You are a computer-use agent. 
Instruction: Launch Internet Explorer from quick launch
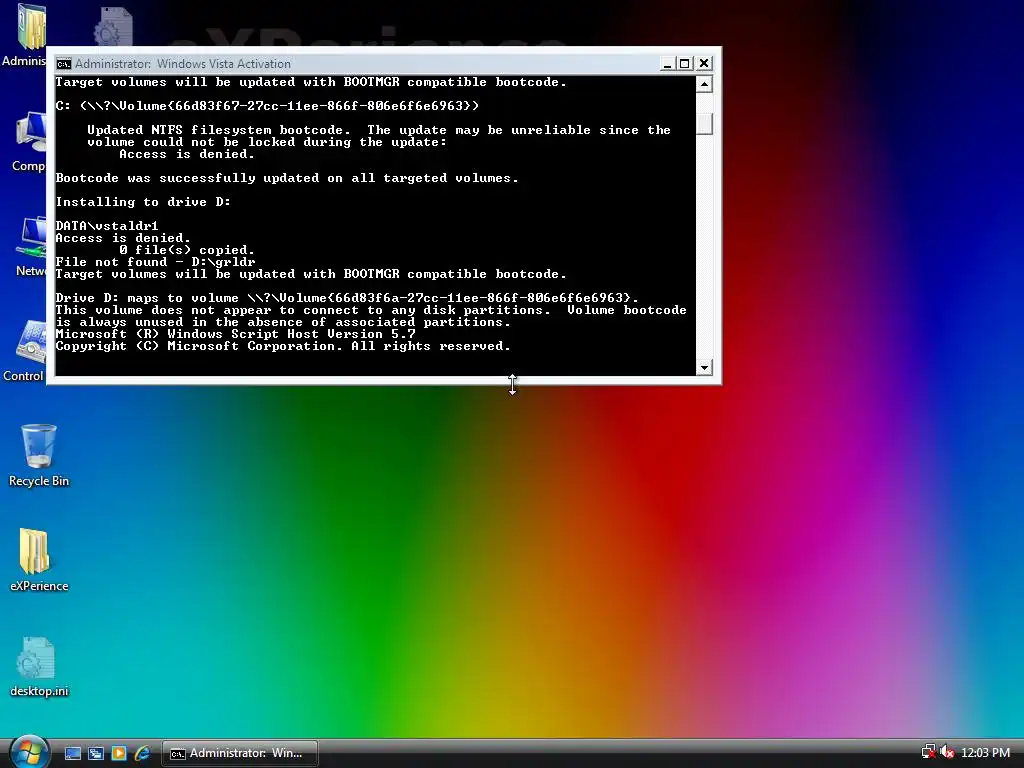click(142, 753)
